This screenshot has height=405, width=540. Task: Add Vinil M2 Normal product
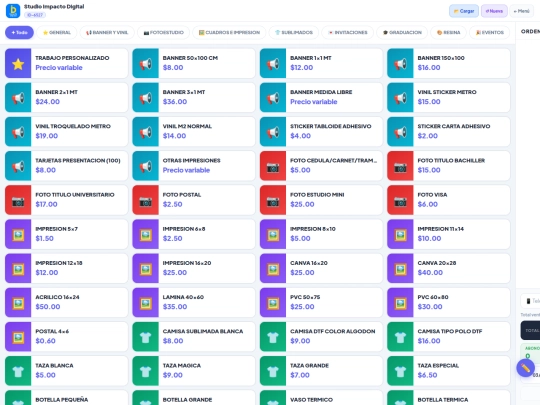[194, 132]
